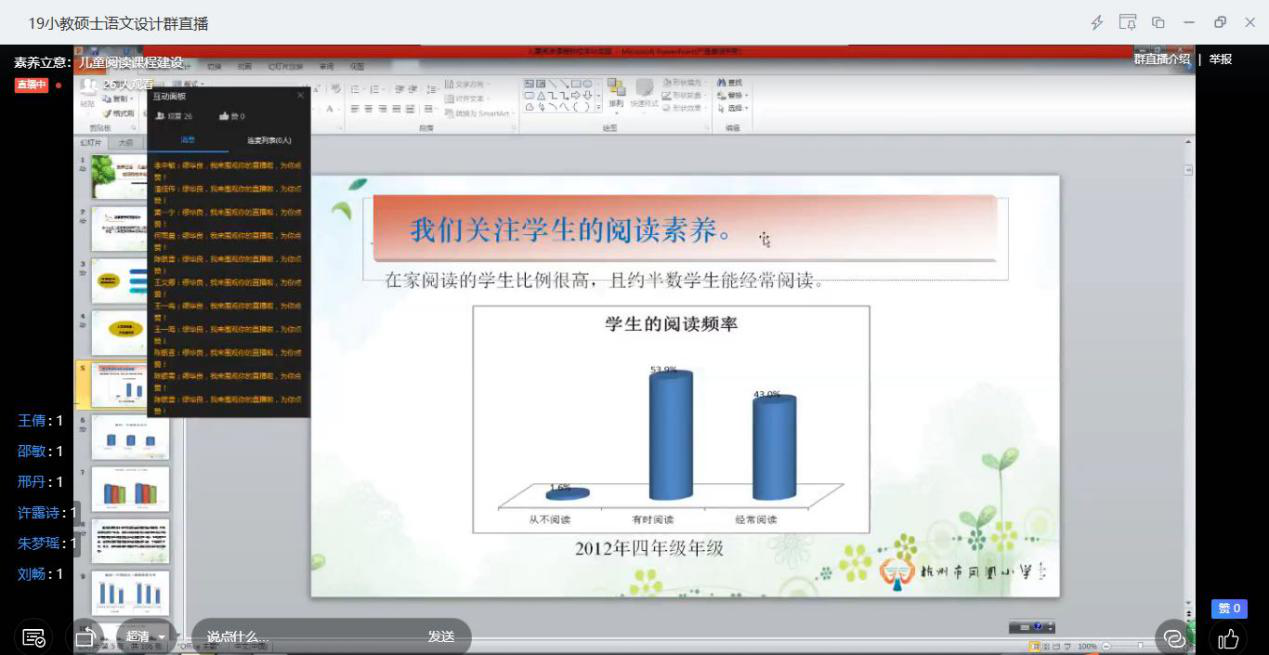Click the lightning bolt icon in title bar

(1097, 23)
